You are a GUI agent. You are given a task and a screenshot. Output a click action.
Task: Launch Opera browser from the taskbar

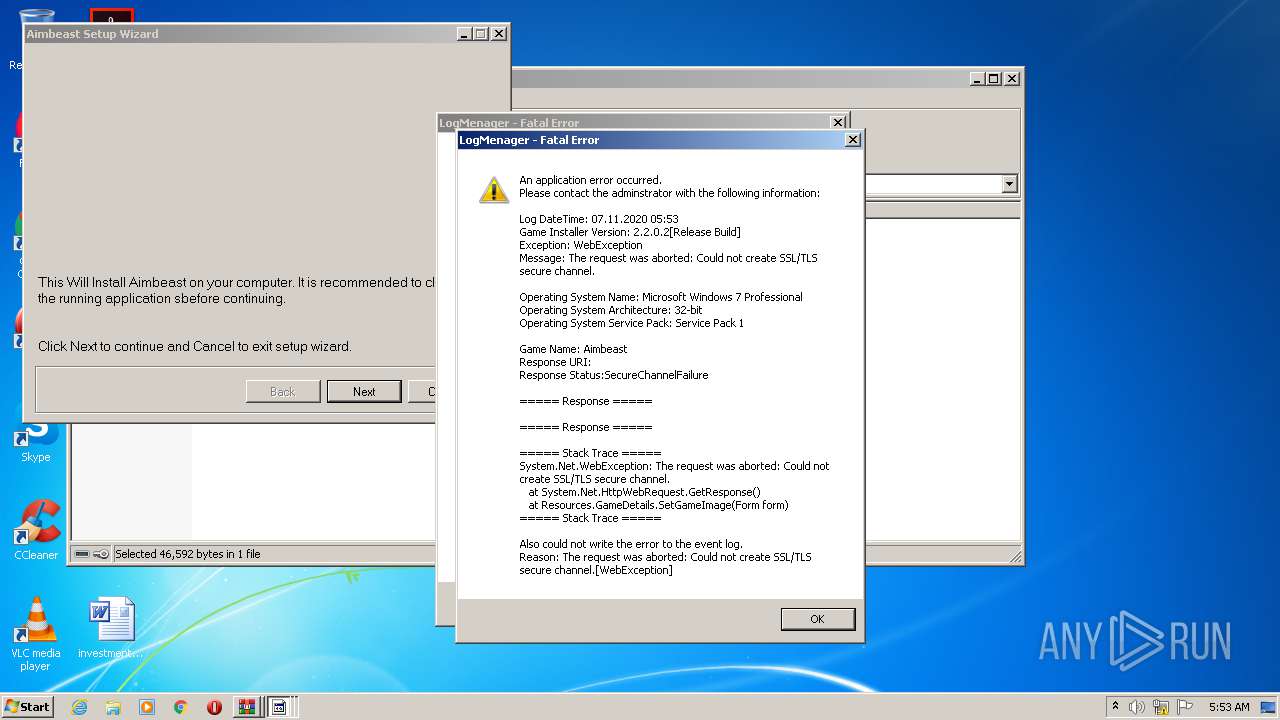[x=214, y=707]
